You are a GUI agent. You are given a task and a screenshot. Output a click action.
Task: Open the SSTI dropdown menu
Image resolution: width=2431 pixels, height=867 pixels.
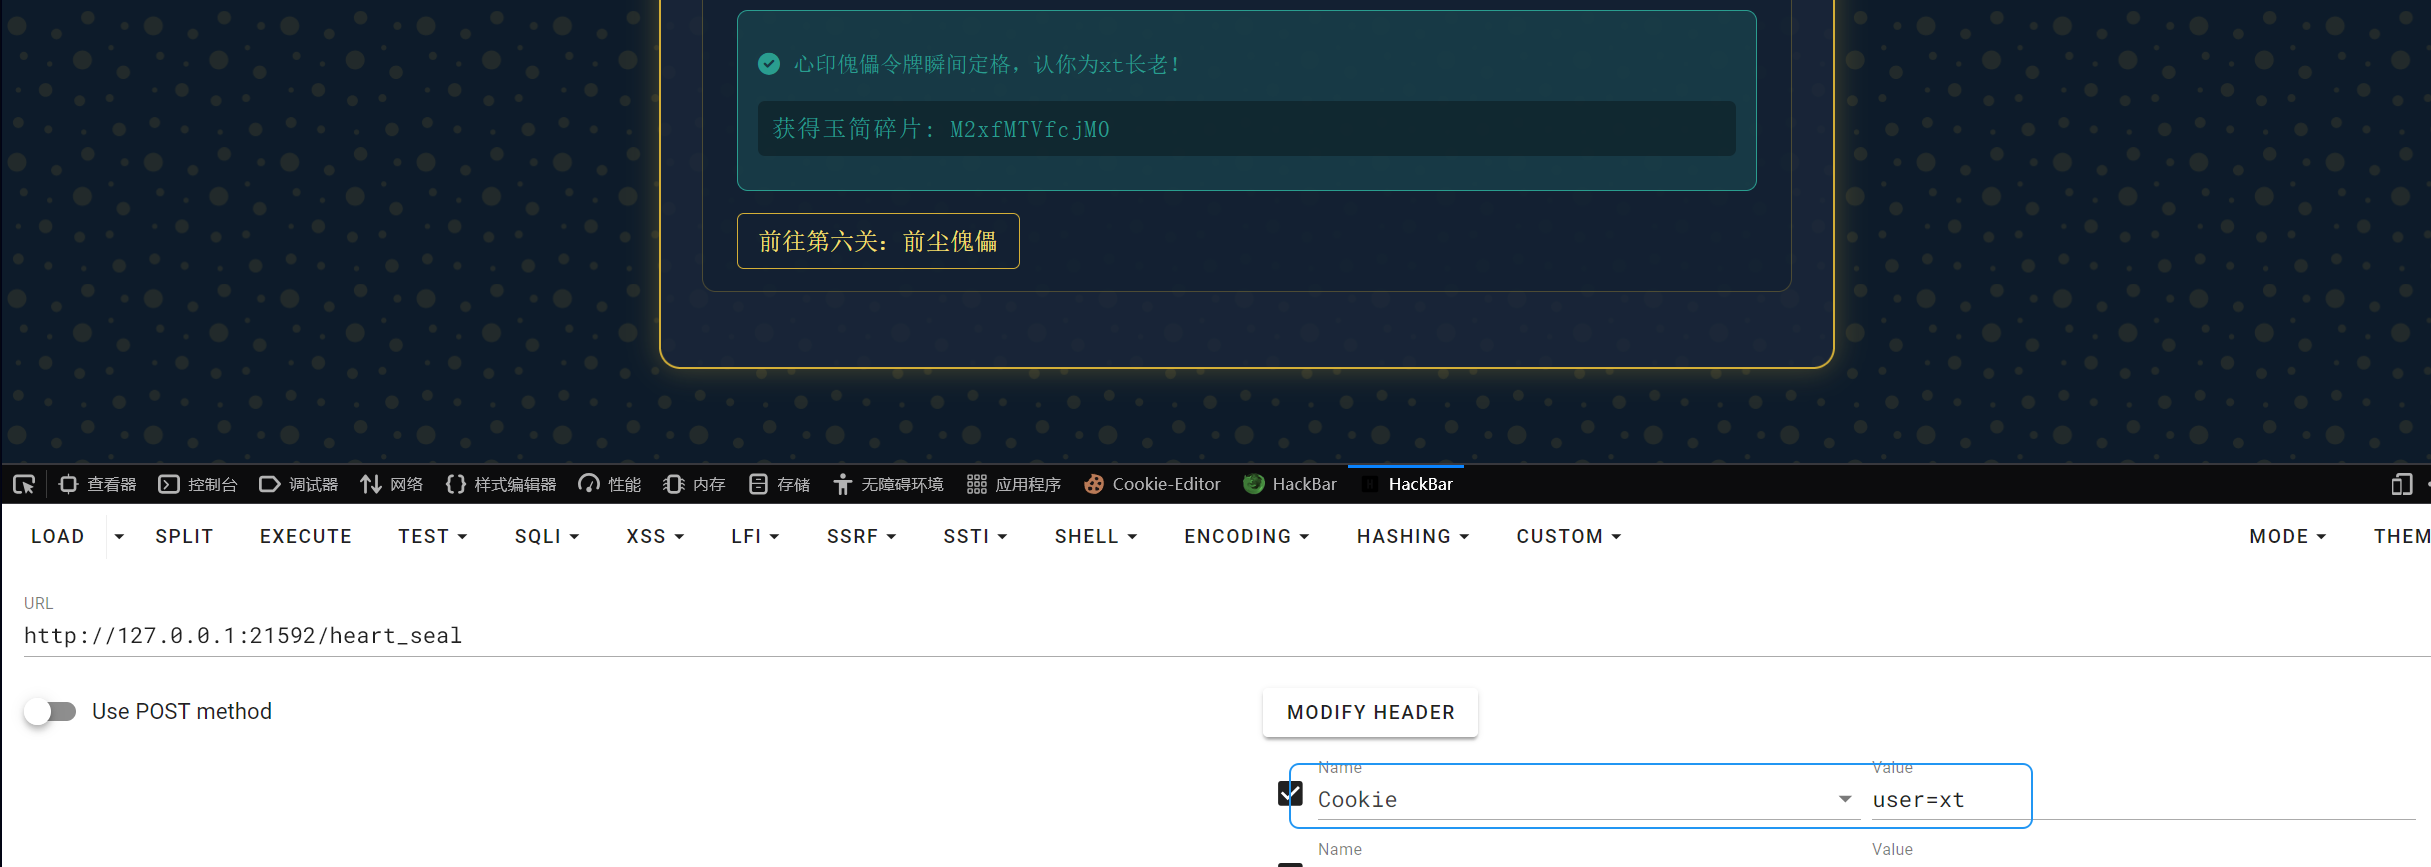[975, 537]
